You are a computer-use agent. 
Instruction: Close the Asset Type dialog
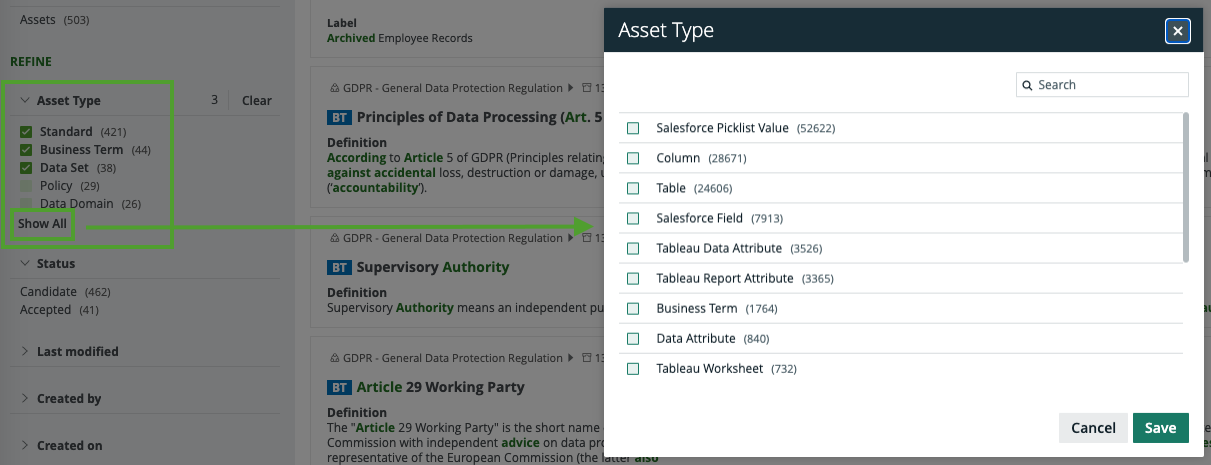pyautogui.click(x=1177, y=31)
